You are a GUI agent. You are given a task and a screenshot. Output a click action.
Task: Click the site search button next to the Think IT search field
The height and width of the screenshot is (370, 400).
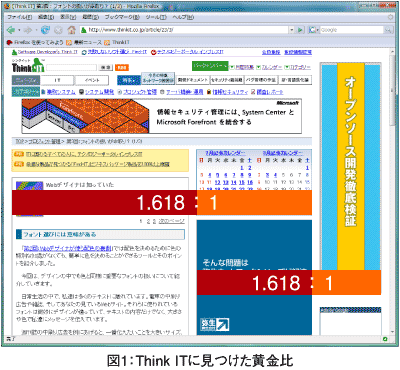tap(106, 67)
